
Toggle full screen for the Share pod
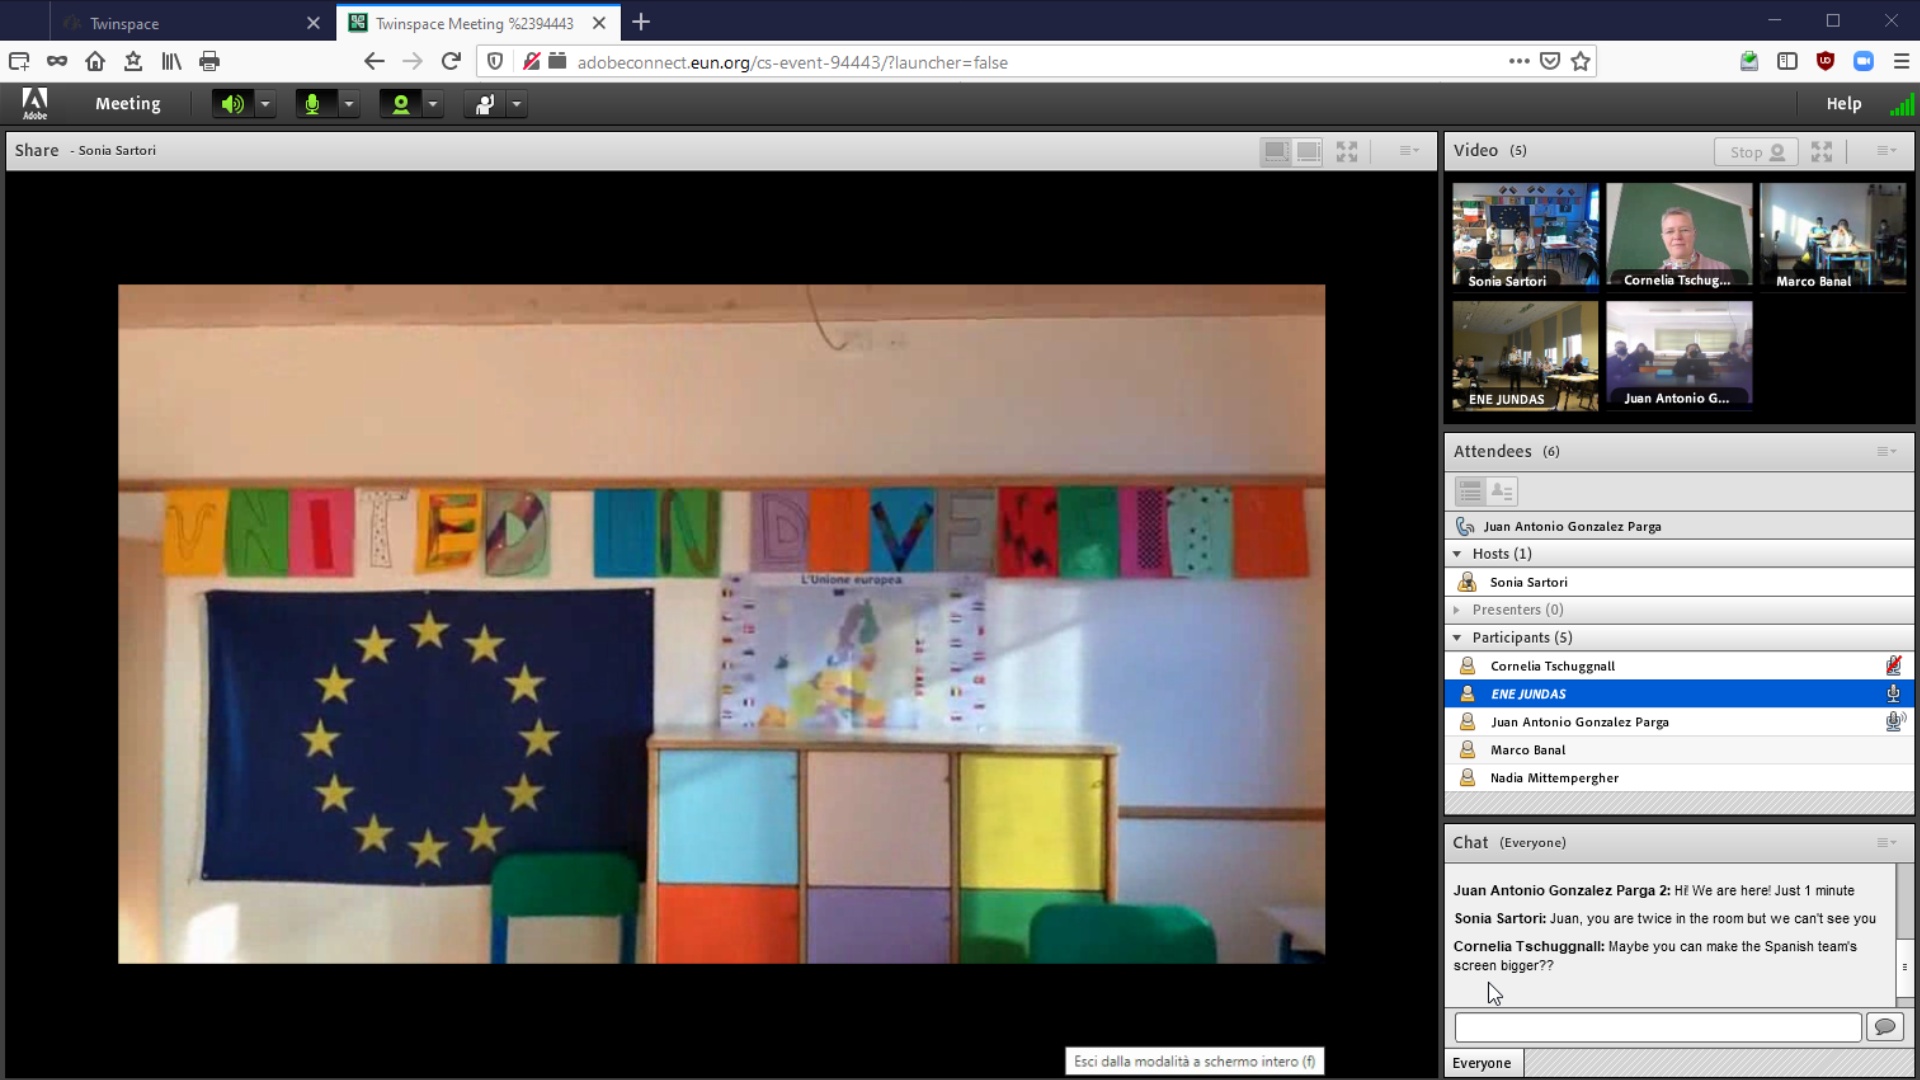tap(1347, 152)
